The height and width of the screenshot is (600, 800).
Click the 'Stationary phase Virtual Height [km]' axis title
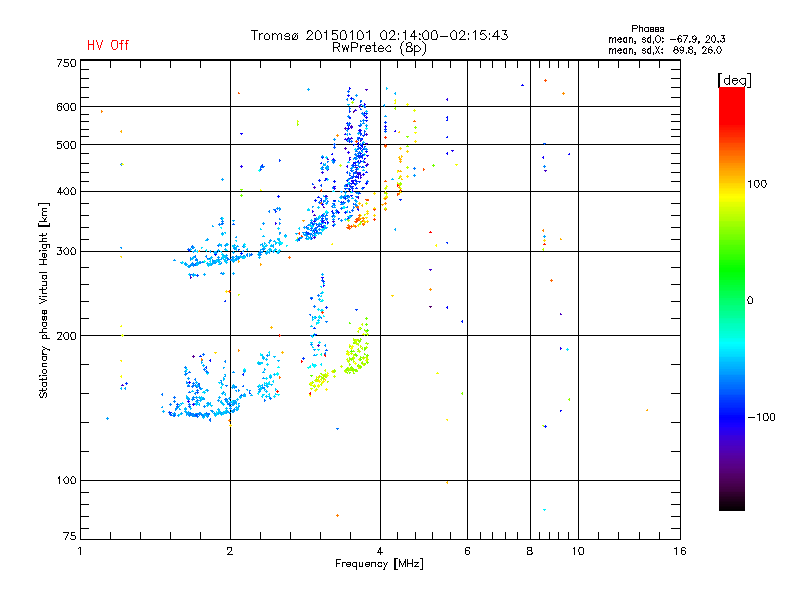(x=44, y=300)
